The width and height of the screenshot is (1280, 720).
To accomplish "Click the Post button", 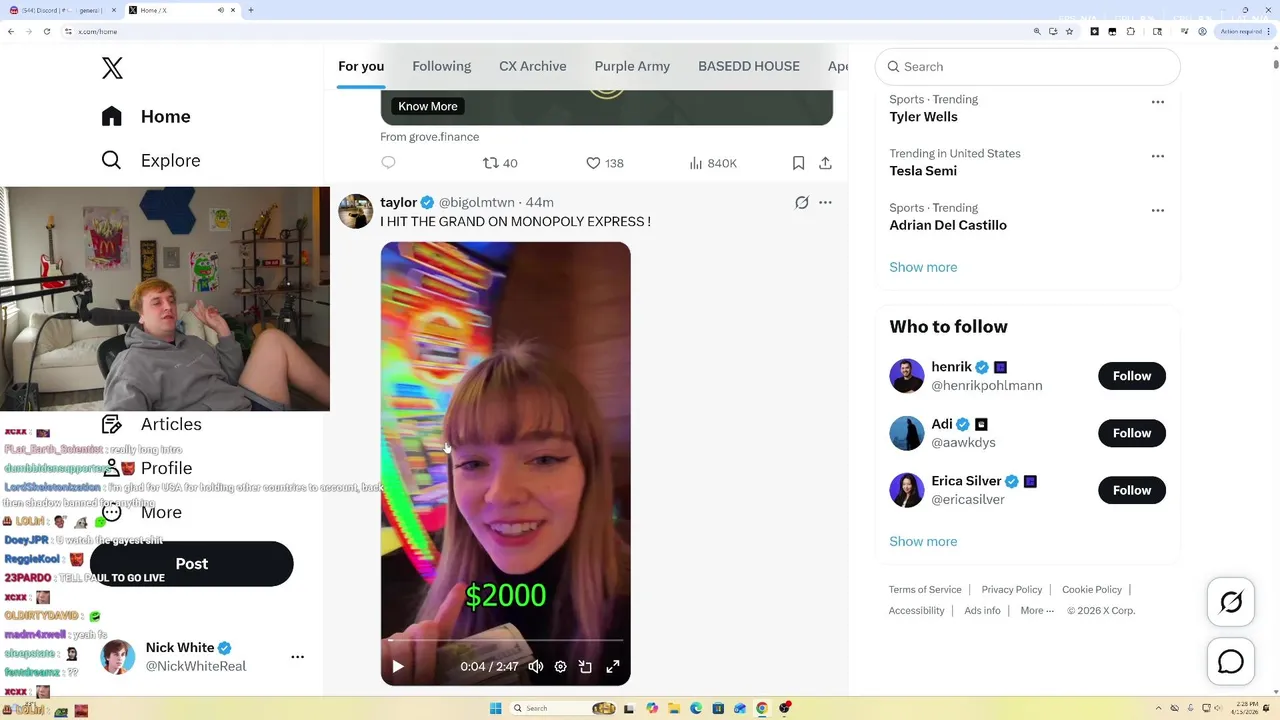I will tap(191, 564).
